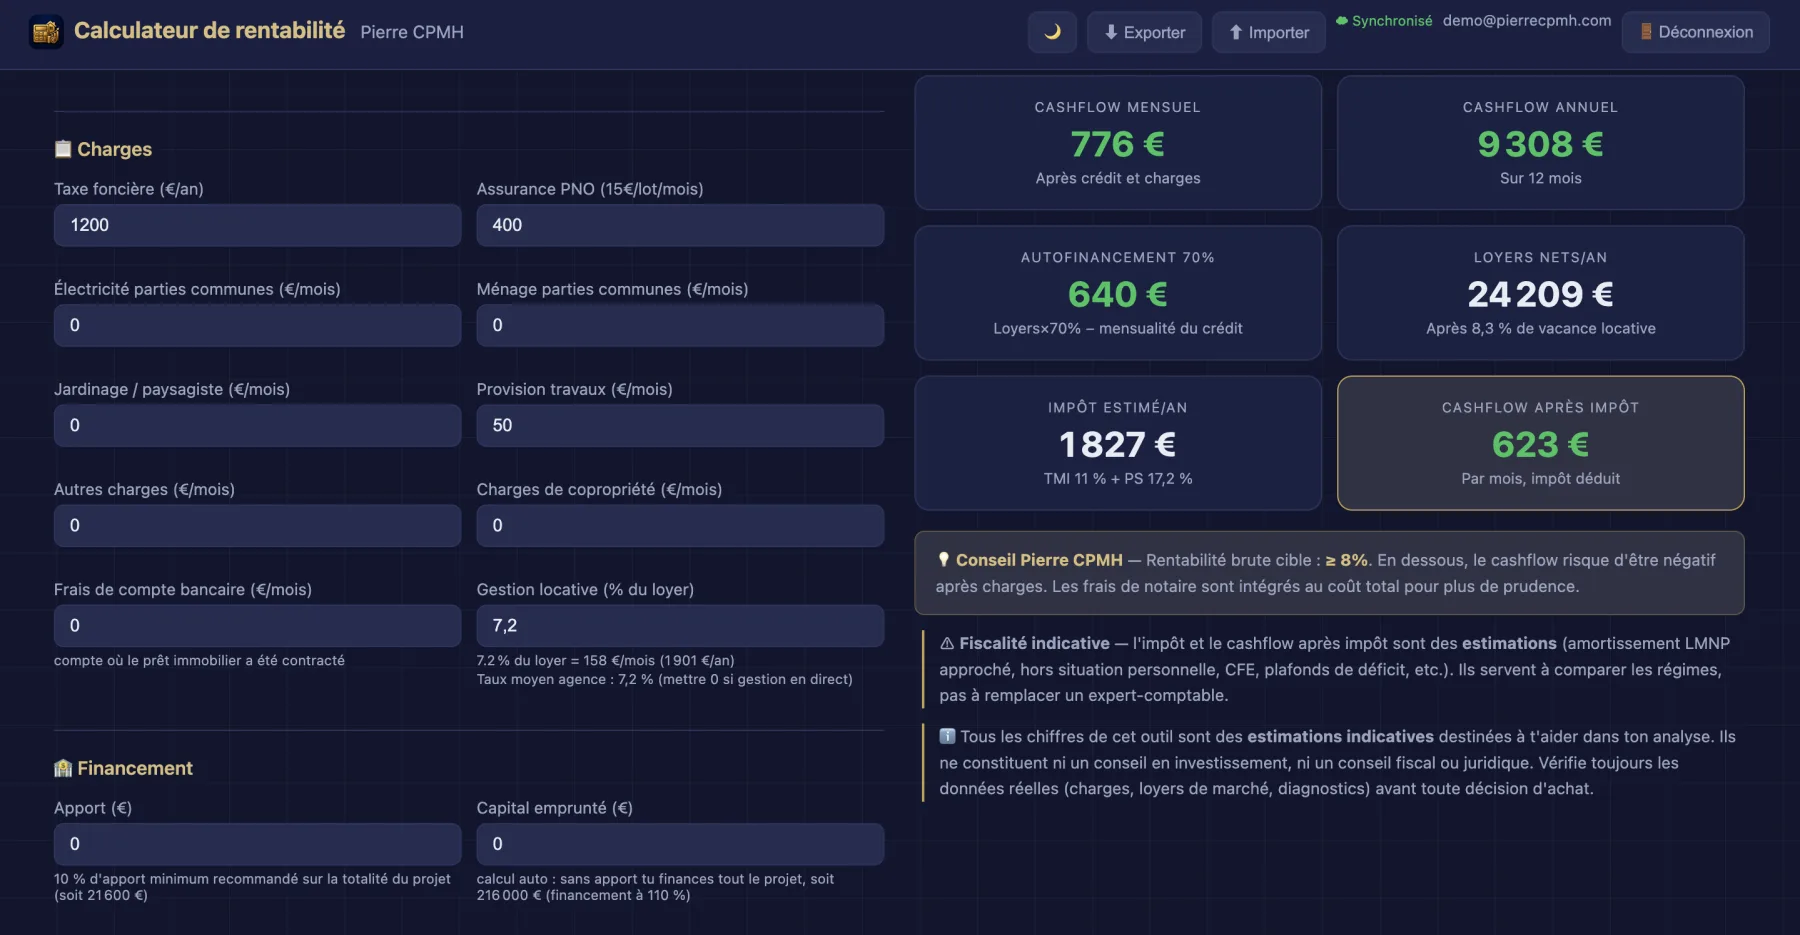Click the Apport (€) input field
The width and height of the screenshot is (1800, 935).
click(x=258, y=844)
